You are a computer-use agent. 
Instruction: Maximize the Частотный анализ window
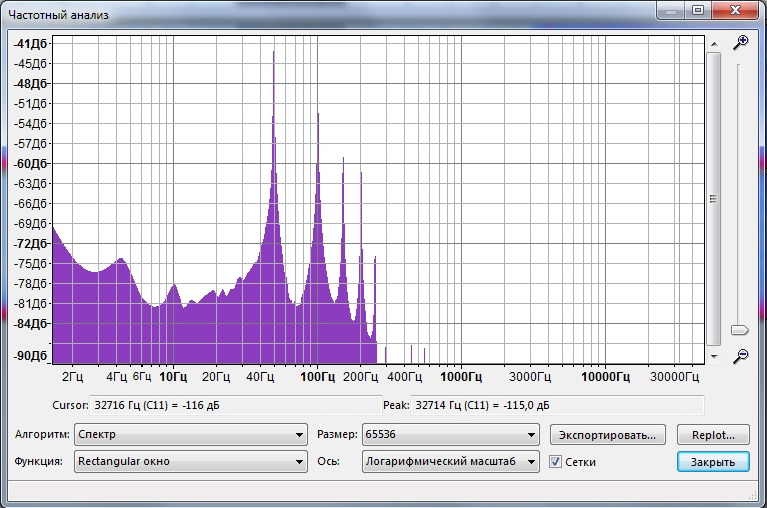(x=697, y=11)
